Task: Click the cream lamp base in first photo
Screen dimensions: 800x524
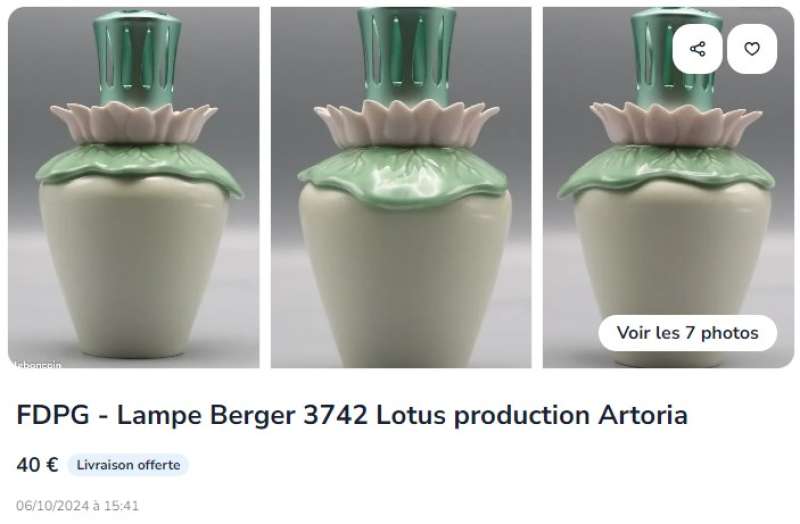Action: [134, 265]
